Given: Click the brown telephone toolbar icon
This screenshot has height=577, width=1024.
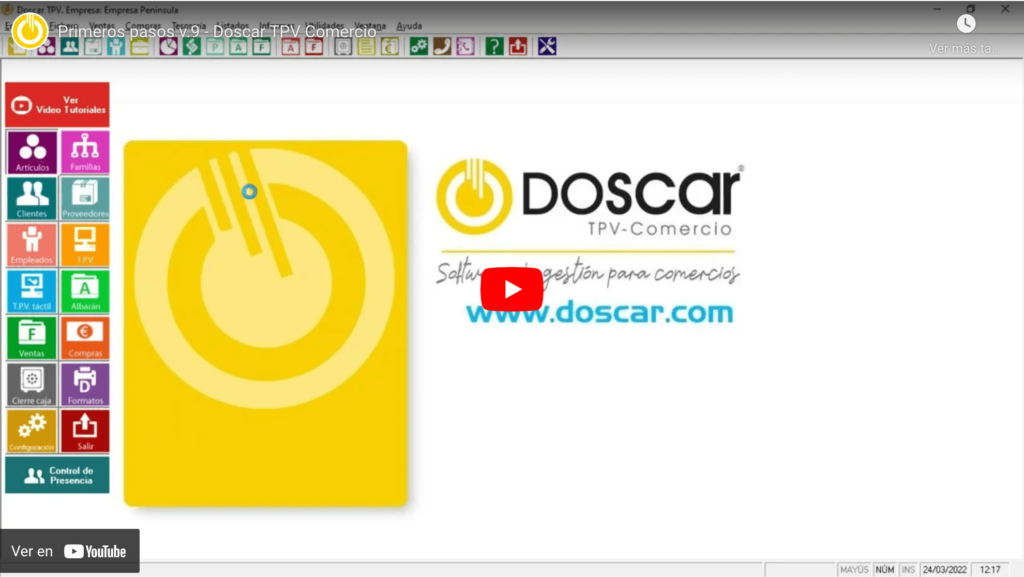Looking at the screenshot, I should (x=442, y=47).
